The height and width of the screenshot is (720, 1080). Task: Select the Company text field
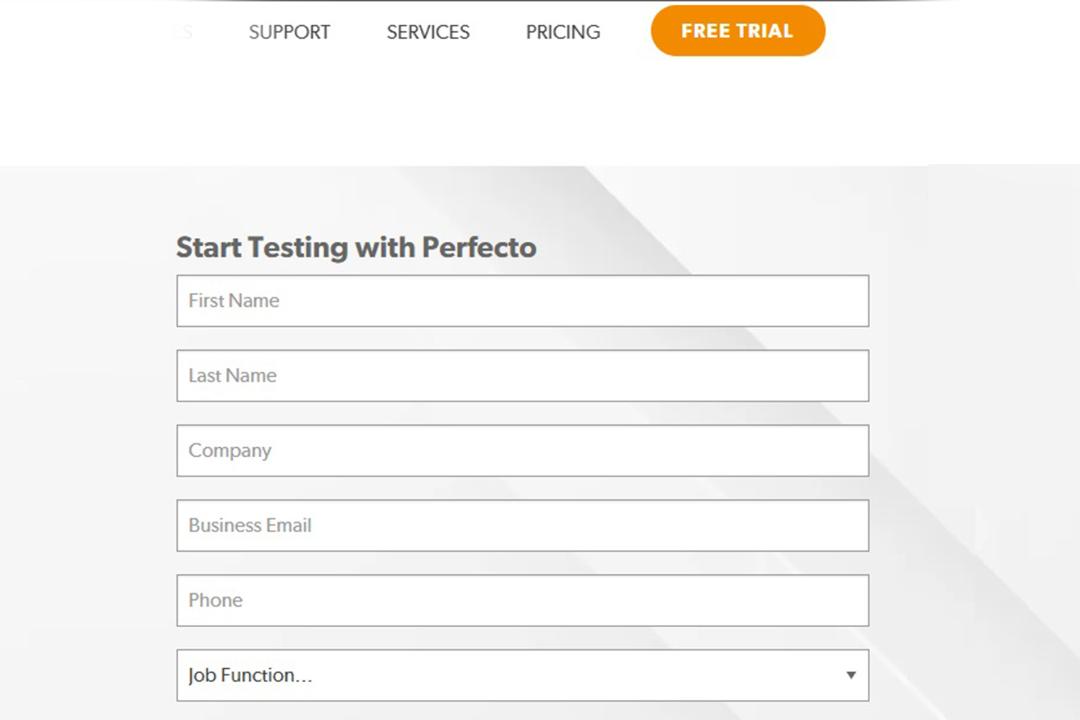[523, 451]
